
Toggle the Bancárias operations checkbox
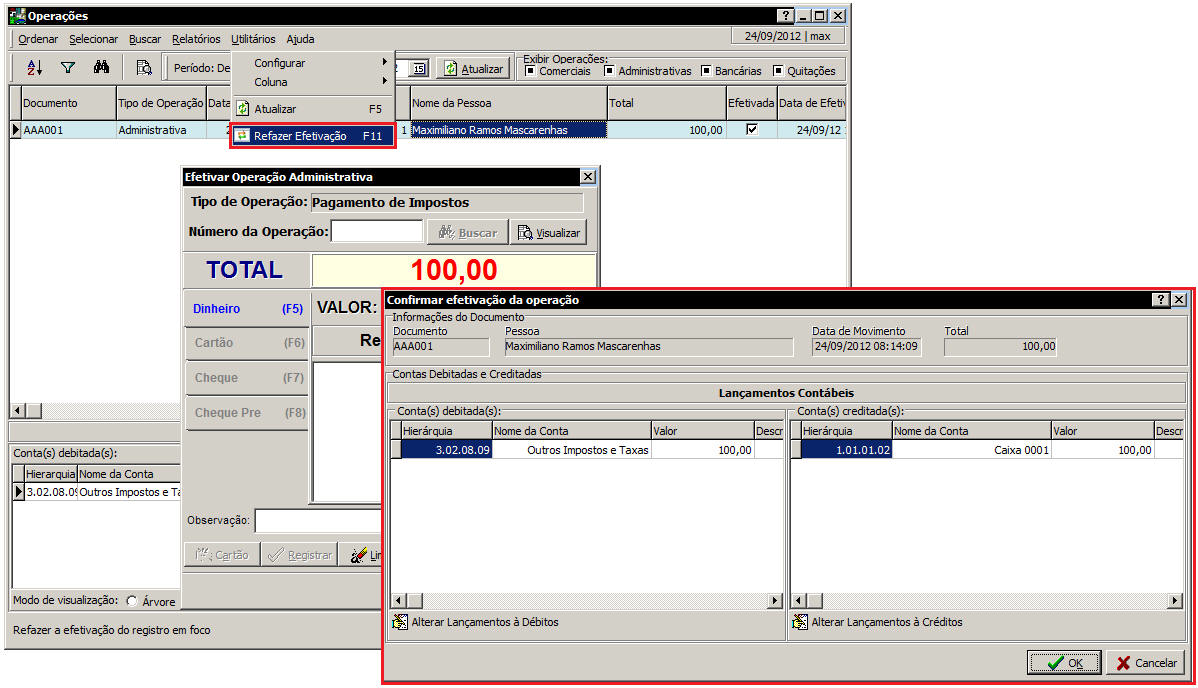click(x=706, y=71)
